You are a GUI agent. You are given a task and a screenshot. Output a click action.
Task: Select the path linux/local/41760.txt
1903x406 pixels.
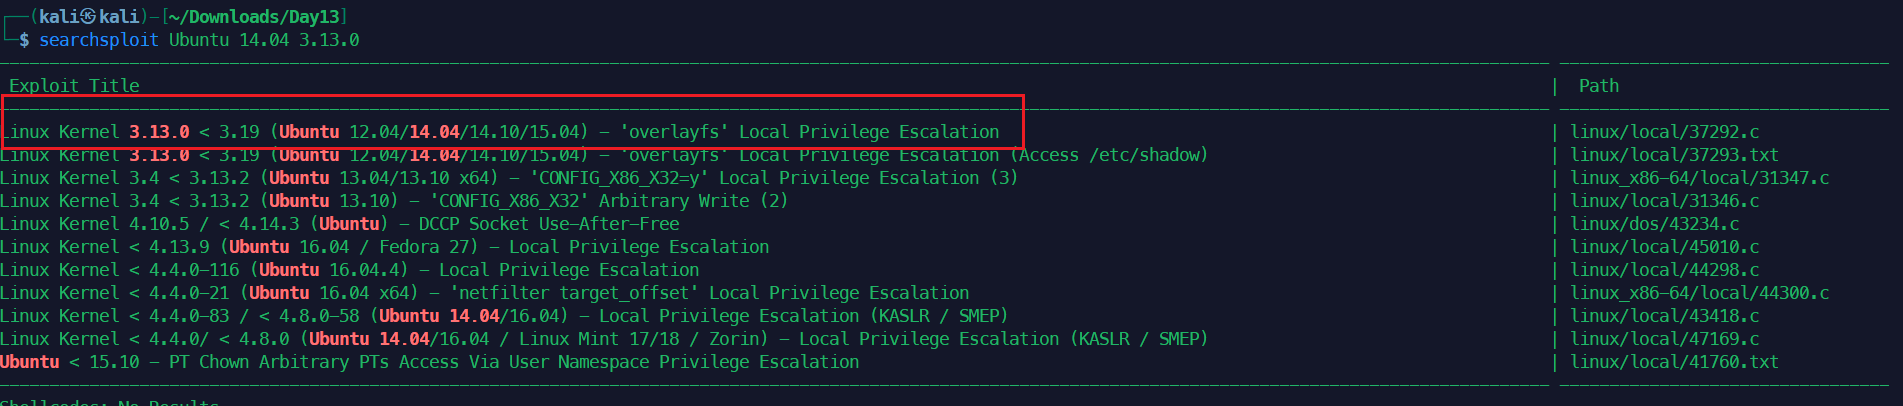[1674, 362]
